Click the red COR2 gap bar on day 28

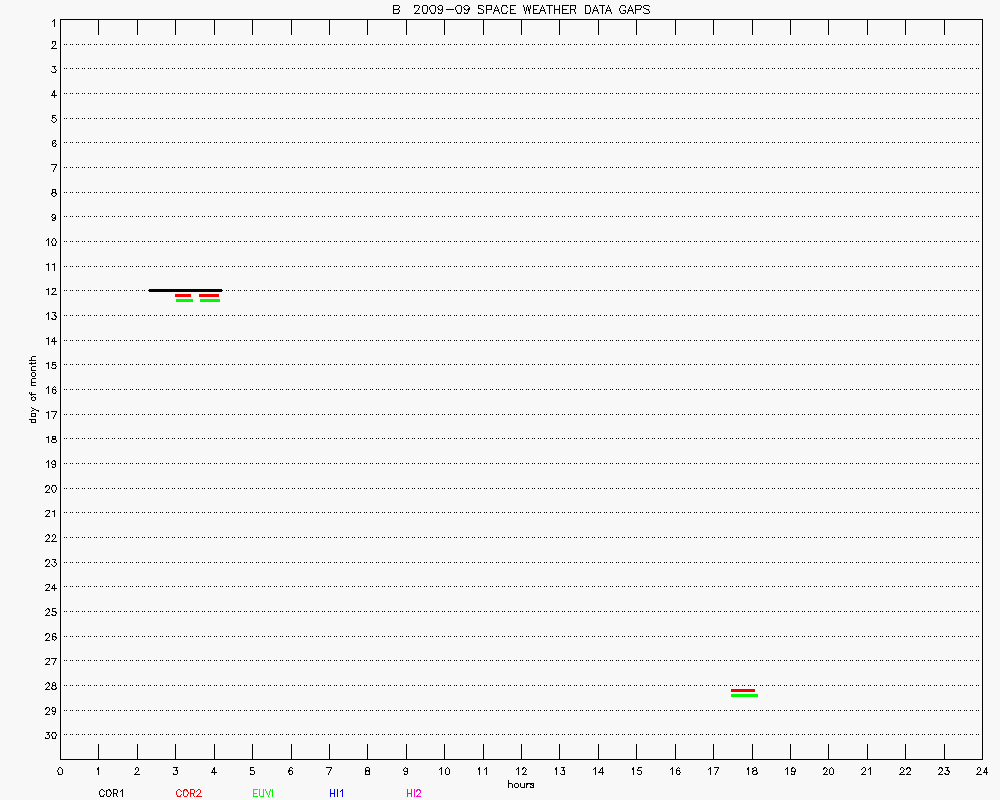pyautogui.click(x=743, y=690)
